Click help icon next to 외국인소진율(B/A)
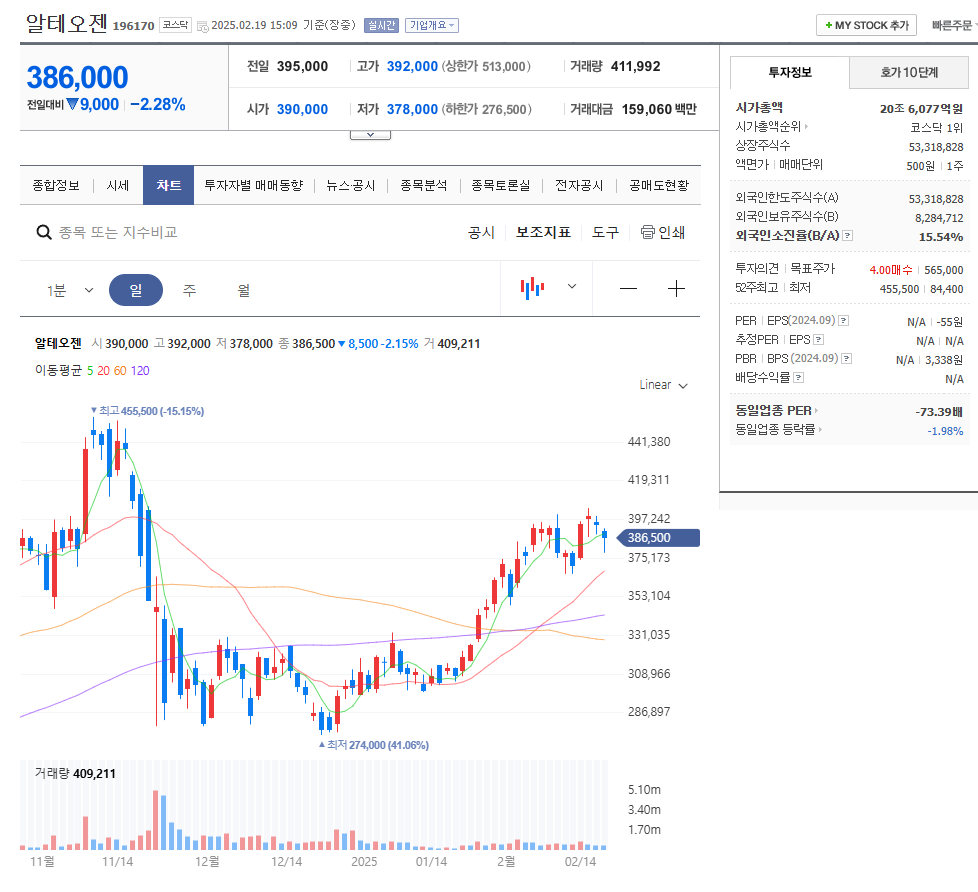This screenshot has height=892, width=978. coord(847,236)
